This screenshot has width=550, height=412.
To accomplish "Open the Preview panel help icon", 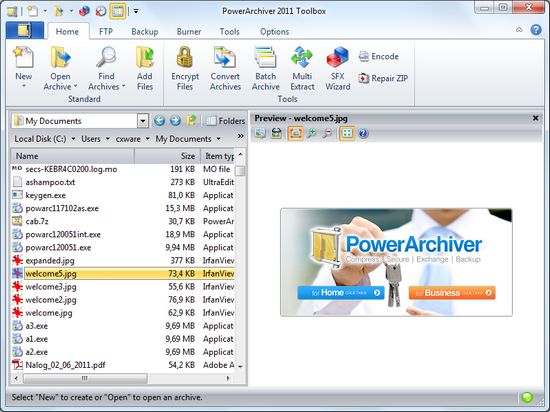I will click(x=363, y=134).
